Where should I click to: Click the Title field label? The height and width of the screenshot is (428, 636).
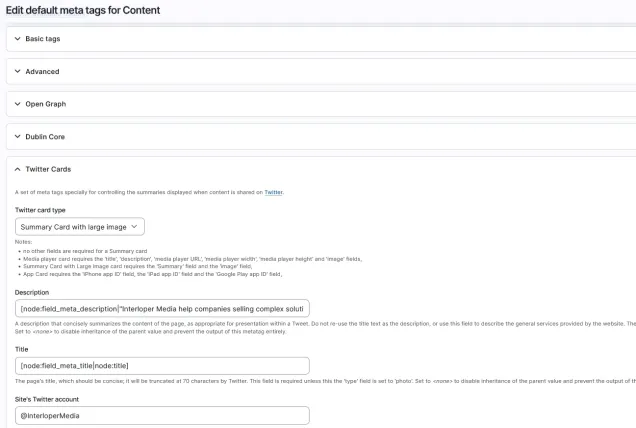click(x=22, y=349)
